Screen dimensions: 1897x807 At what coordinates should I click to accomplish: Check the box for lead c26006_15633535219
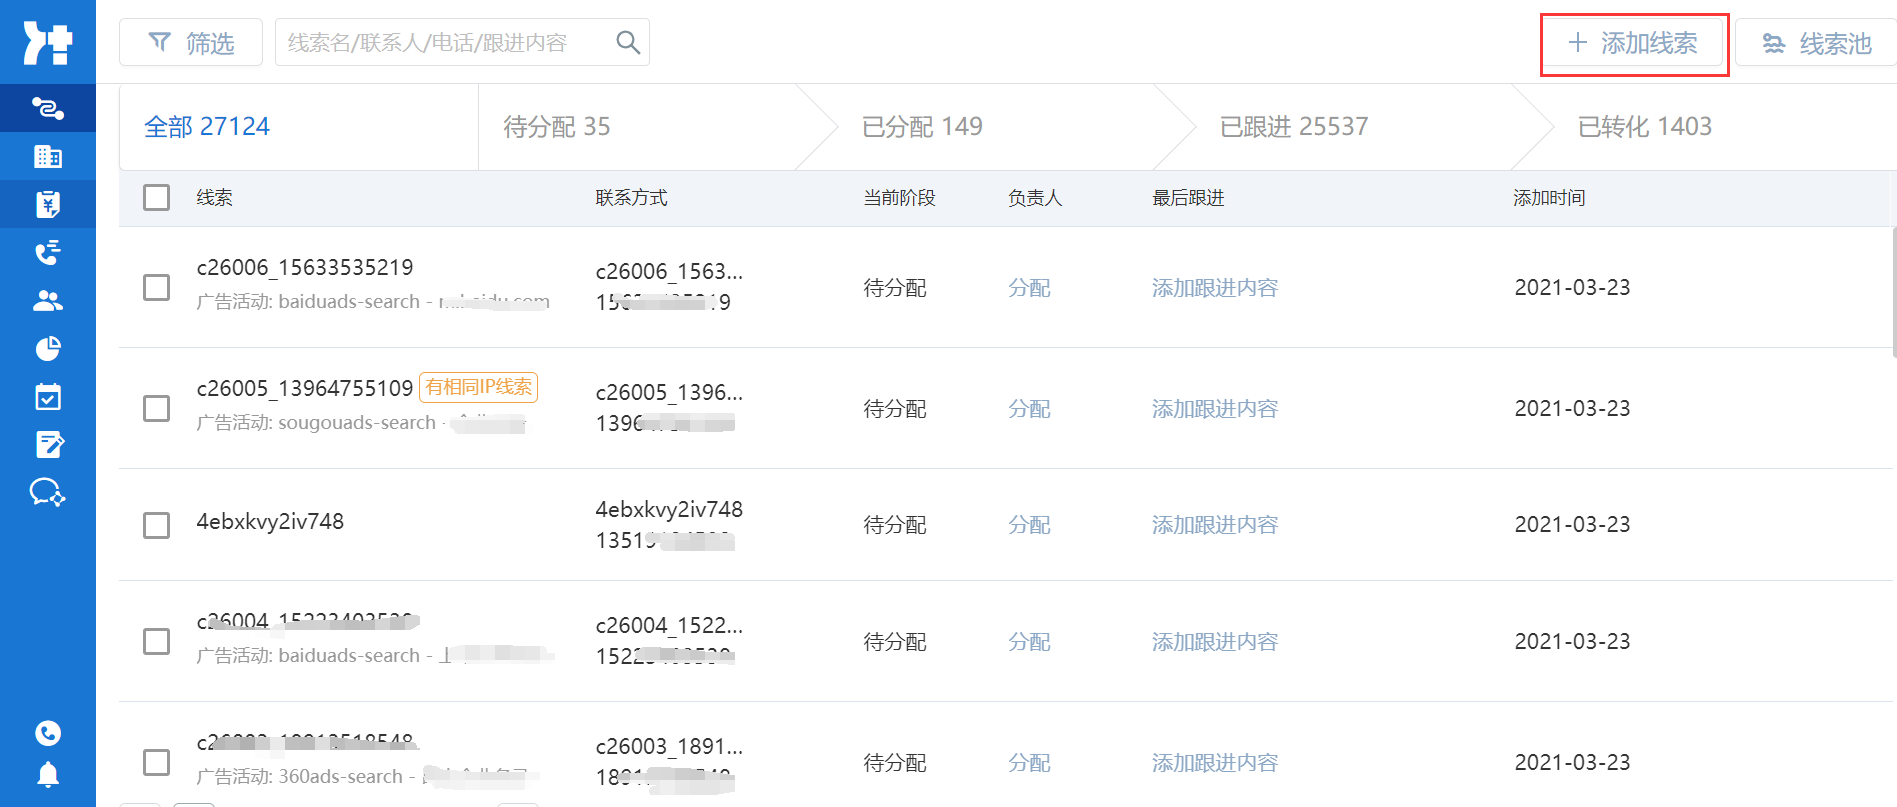pyautogui.click(x=156, y=287)
